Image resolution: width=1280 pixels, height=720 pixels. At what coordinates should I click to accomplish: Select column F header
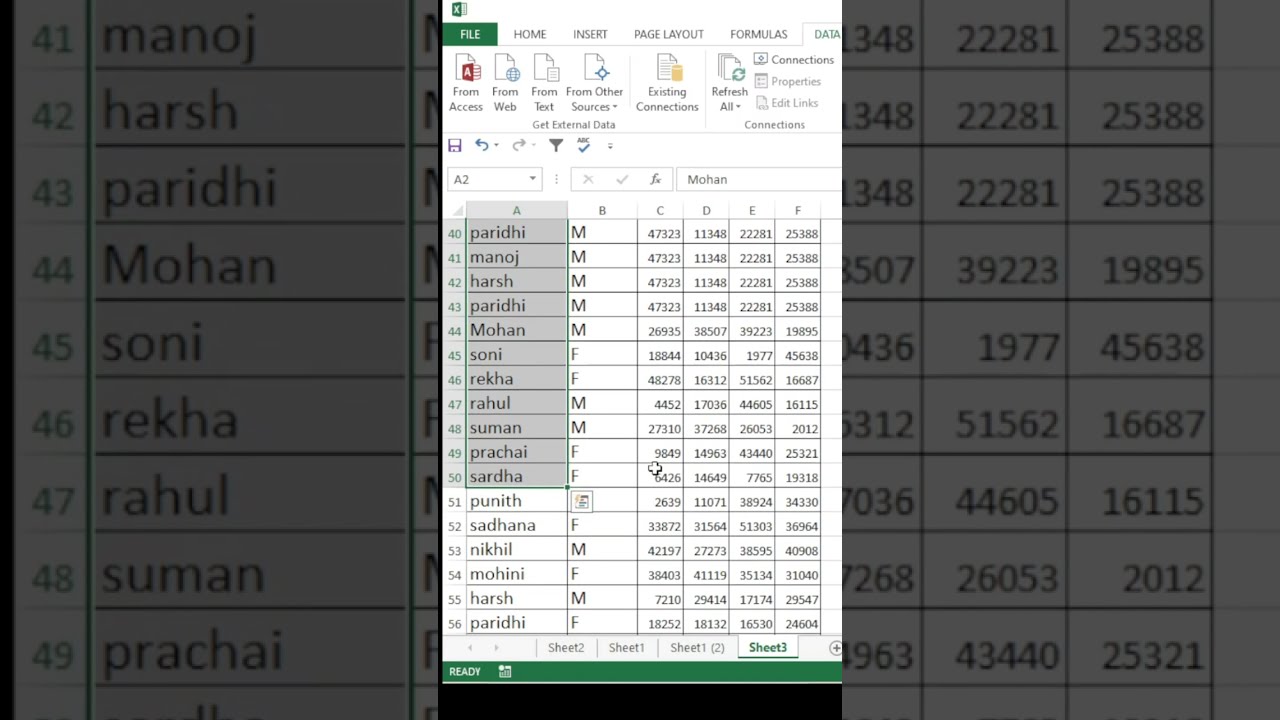[797, 210]
